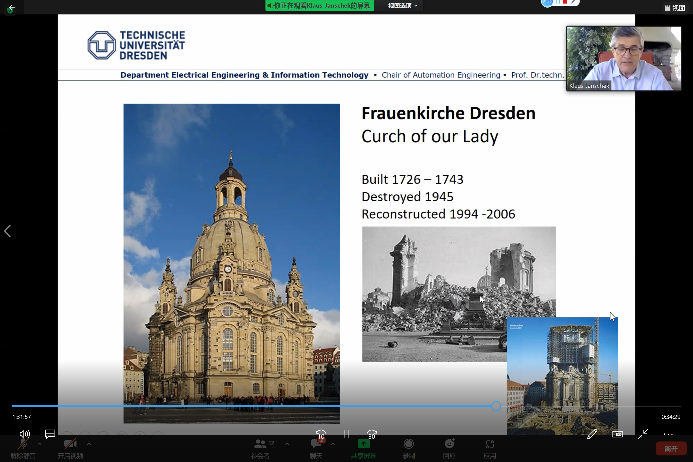Screen dimensions: 693x462
Task: Click the video progress bar handle
Action: click(x=496, y=406)
